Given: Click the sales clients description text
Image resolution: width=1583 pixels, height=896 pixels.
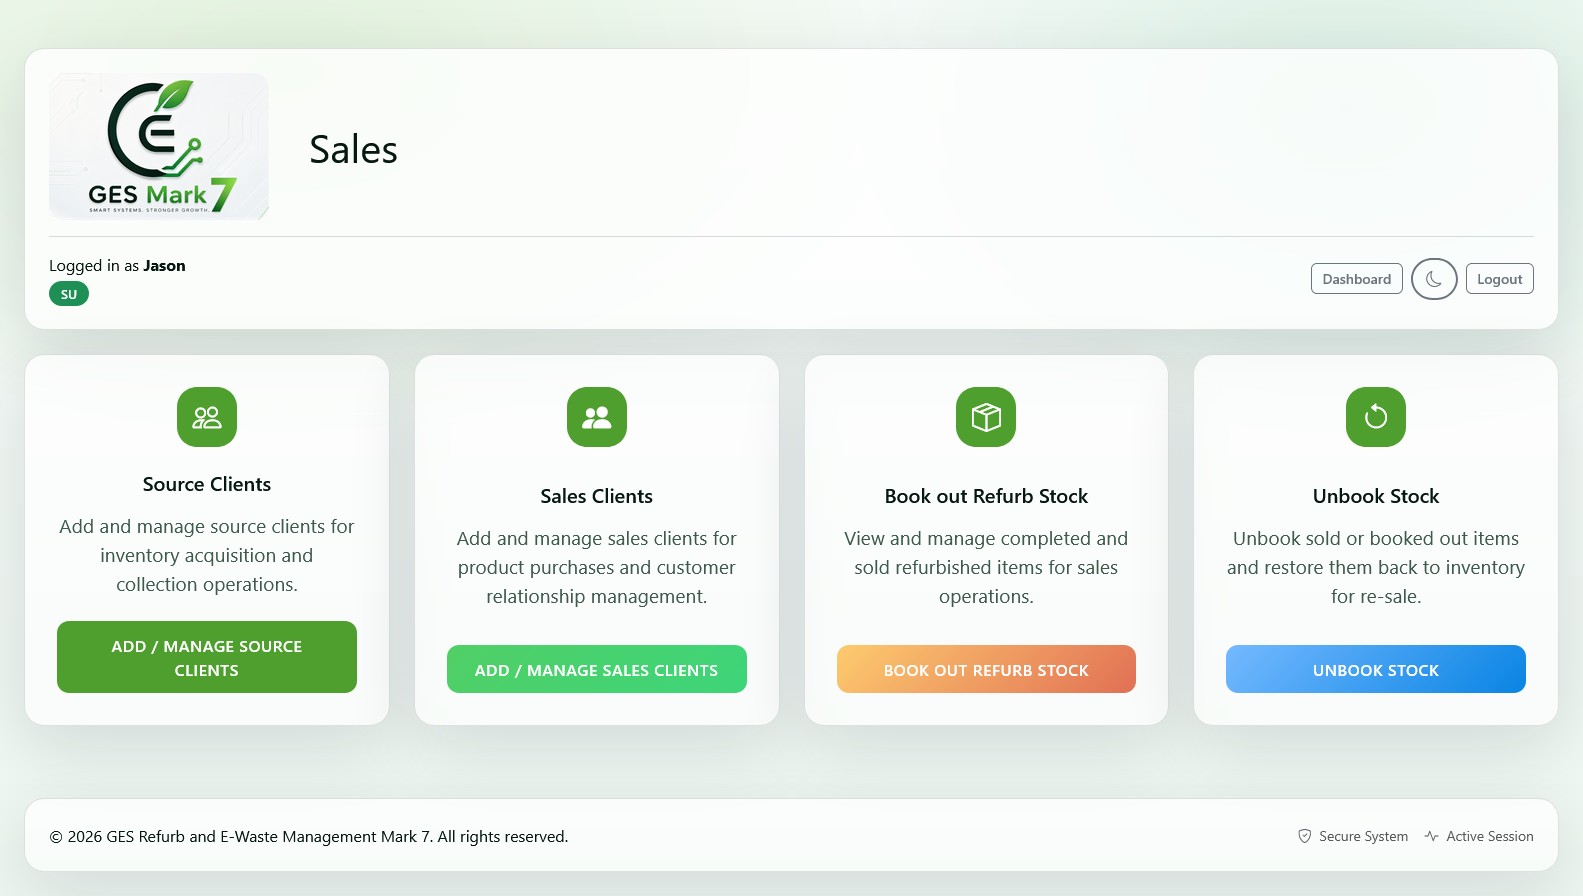Looking at the screenshot, I should (x=597, y=567).
